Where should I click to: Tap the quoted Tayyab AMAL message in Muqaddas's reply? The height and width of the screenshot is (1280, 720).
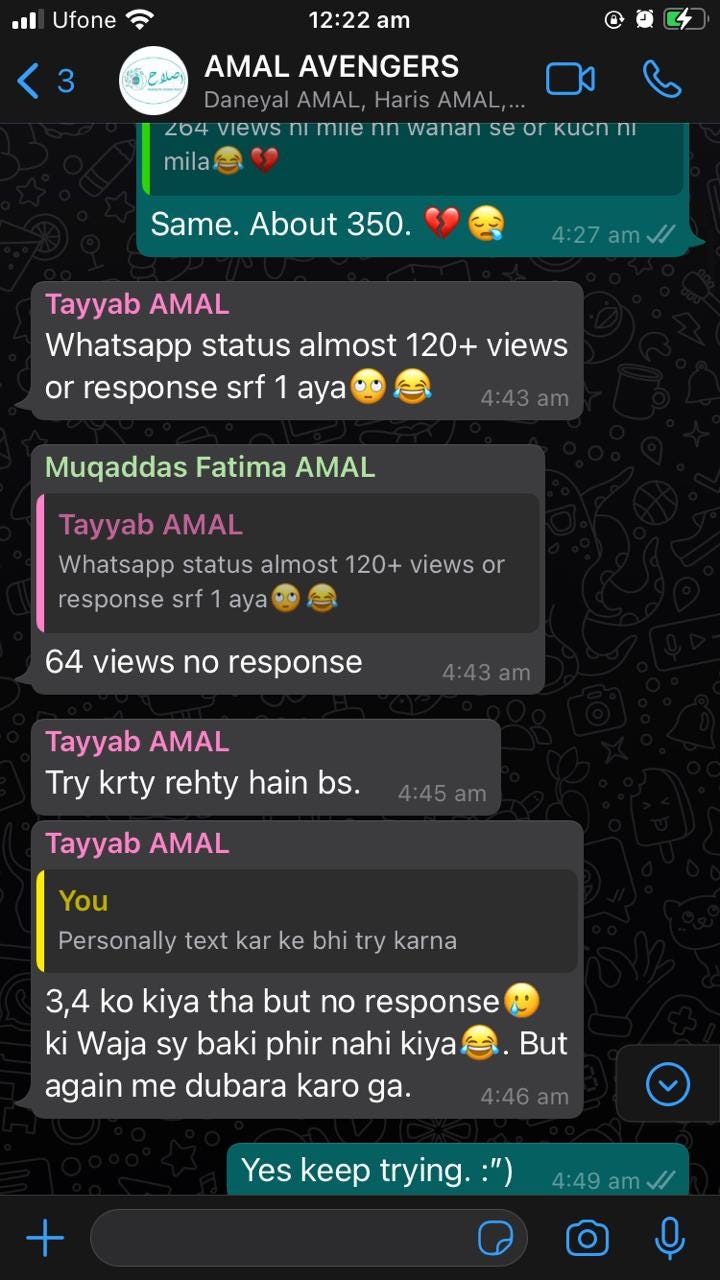point(288,562)
